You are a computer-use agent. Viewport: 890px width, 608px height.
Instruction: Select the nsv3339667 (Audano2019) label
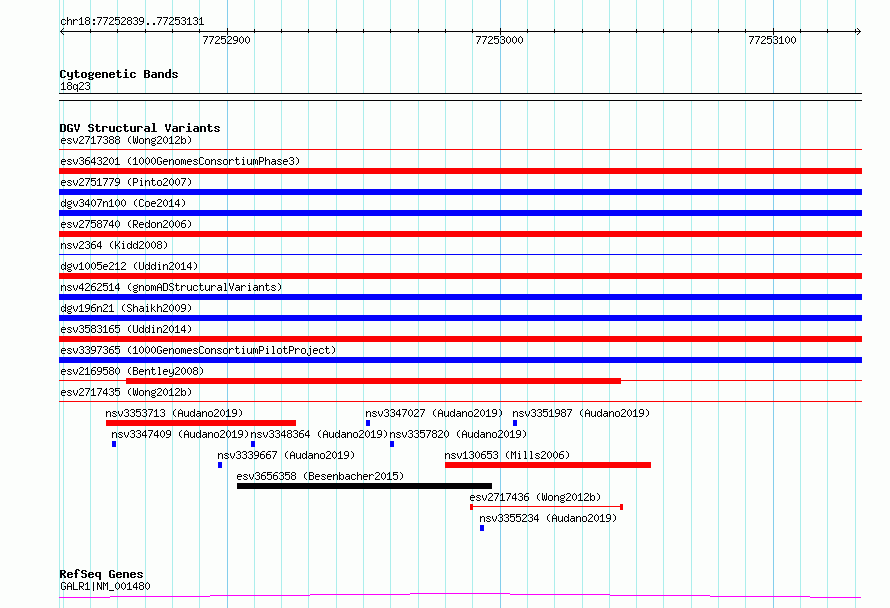(x=286, y=455)
